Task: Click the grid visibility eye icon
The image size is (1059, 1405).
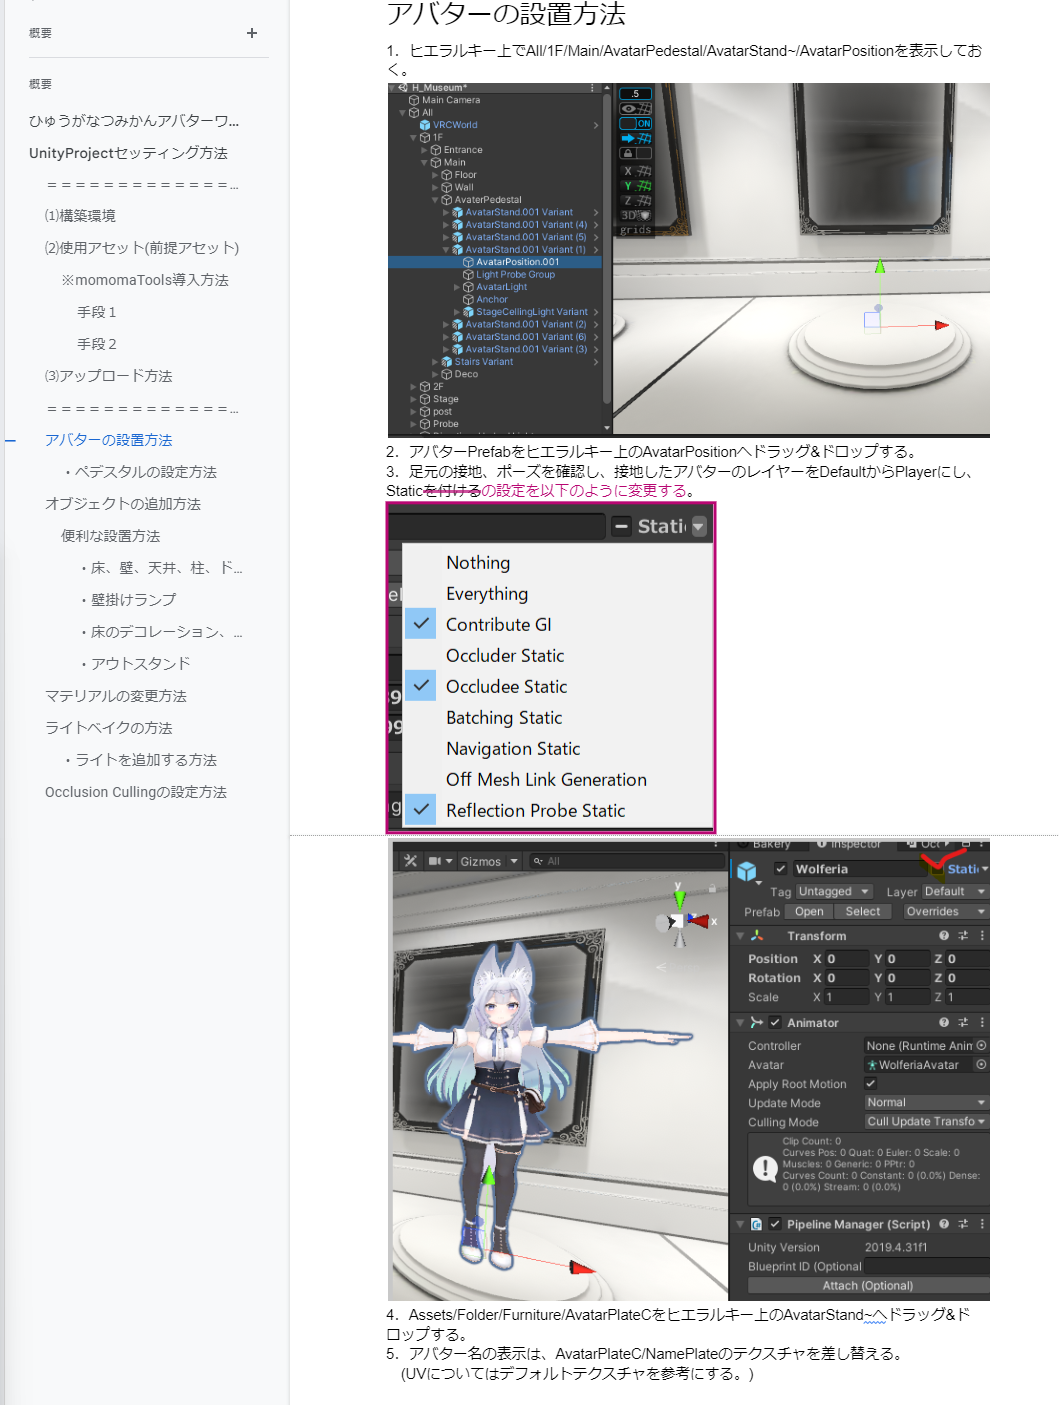Action: pyautogui.click(x=636, y=108)
